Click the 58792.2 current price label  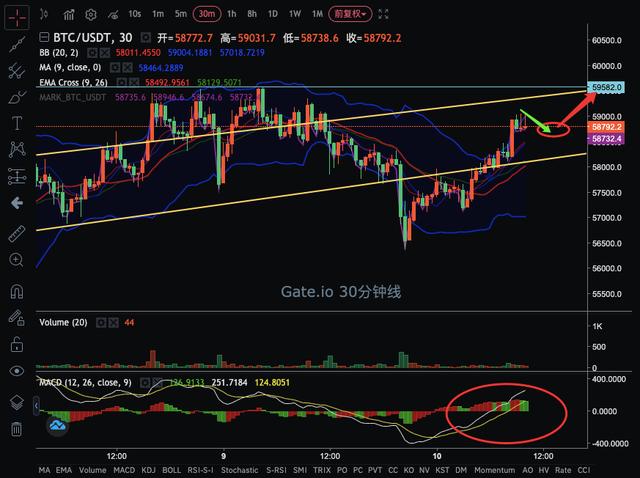click(x=606, y=127)
